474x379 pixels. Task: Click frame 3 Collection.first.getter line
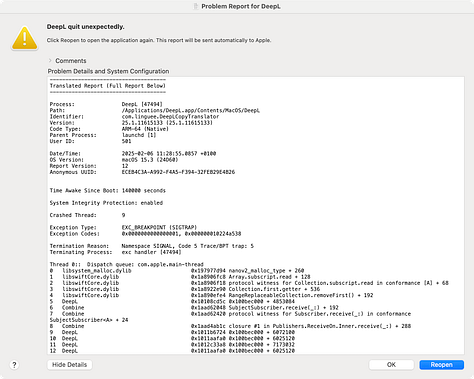click(185, 289)
